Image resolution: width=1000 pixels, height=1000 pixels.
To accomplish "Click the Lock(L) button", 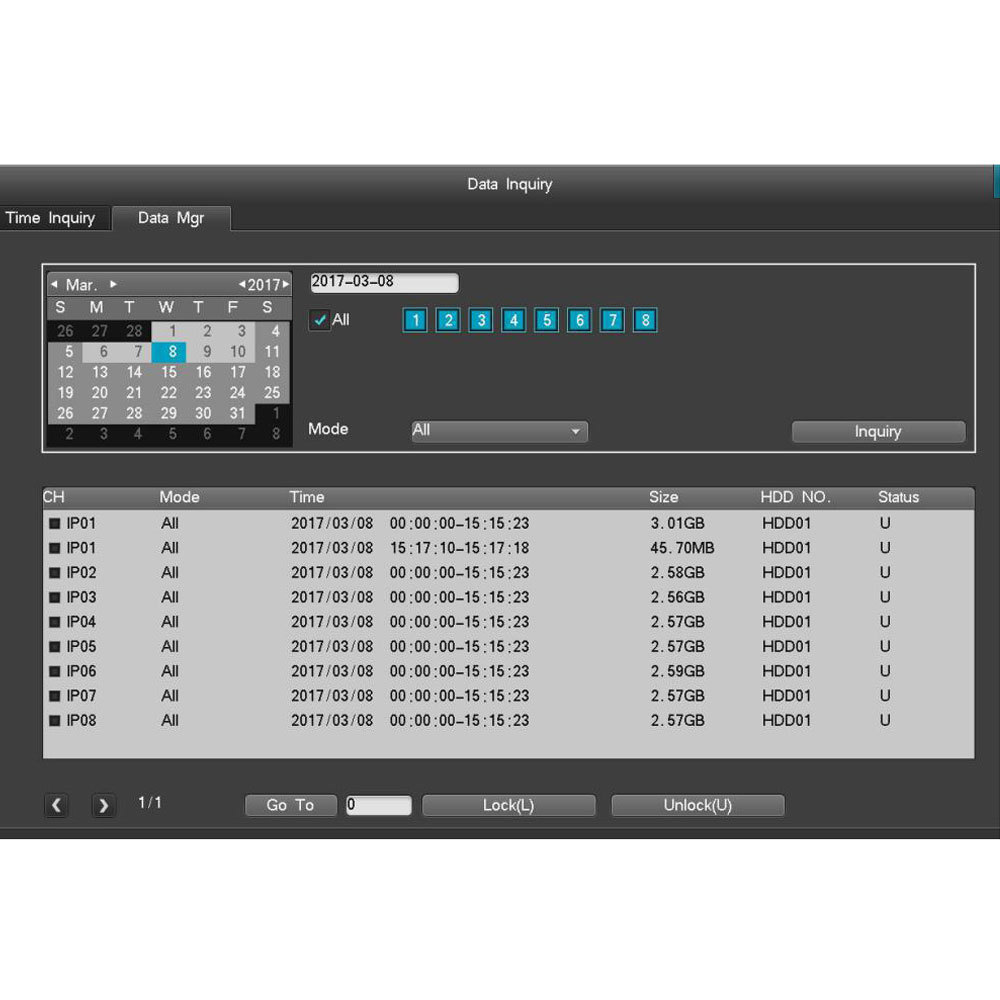I will (508, 805).
